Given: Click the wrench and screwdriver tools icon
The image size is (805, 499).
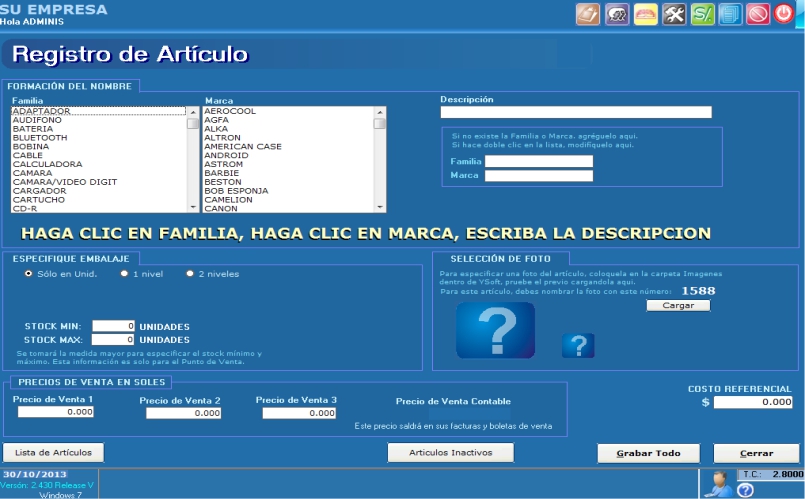Looking at the screenshot, I should [x=674, y=14].
